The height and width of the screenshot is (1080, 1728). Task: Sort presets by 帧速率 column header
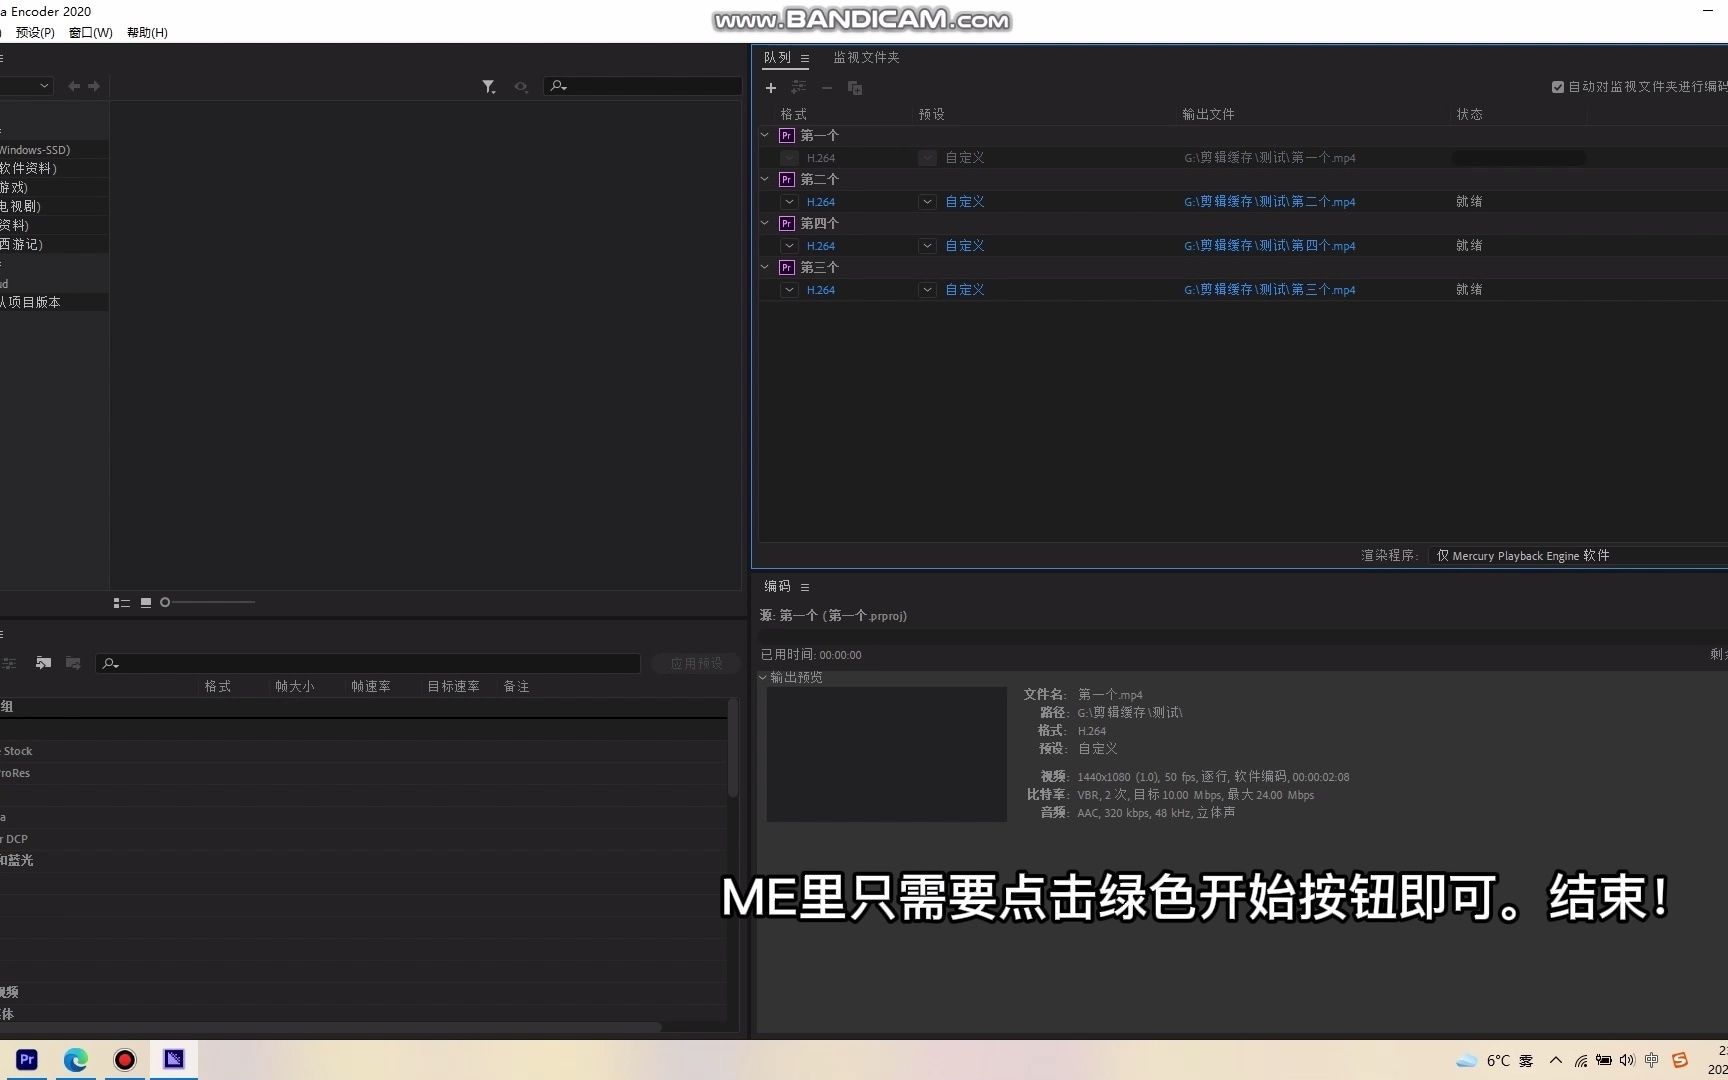tap(371, 687)
